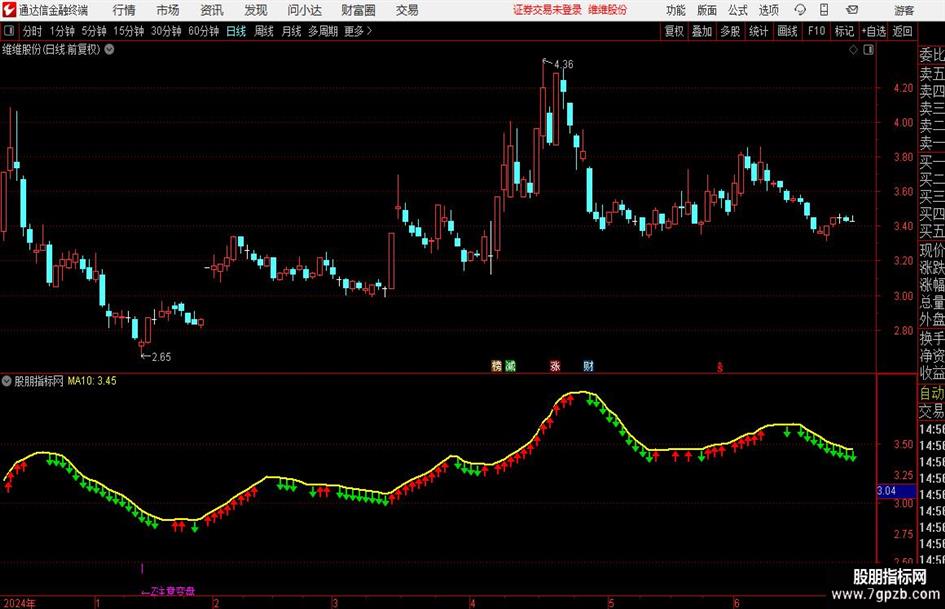
Task: Open the 资讯 menu
Action: [212, 10]
